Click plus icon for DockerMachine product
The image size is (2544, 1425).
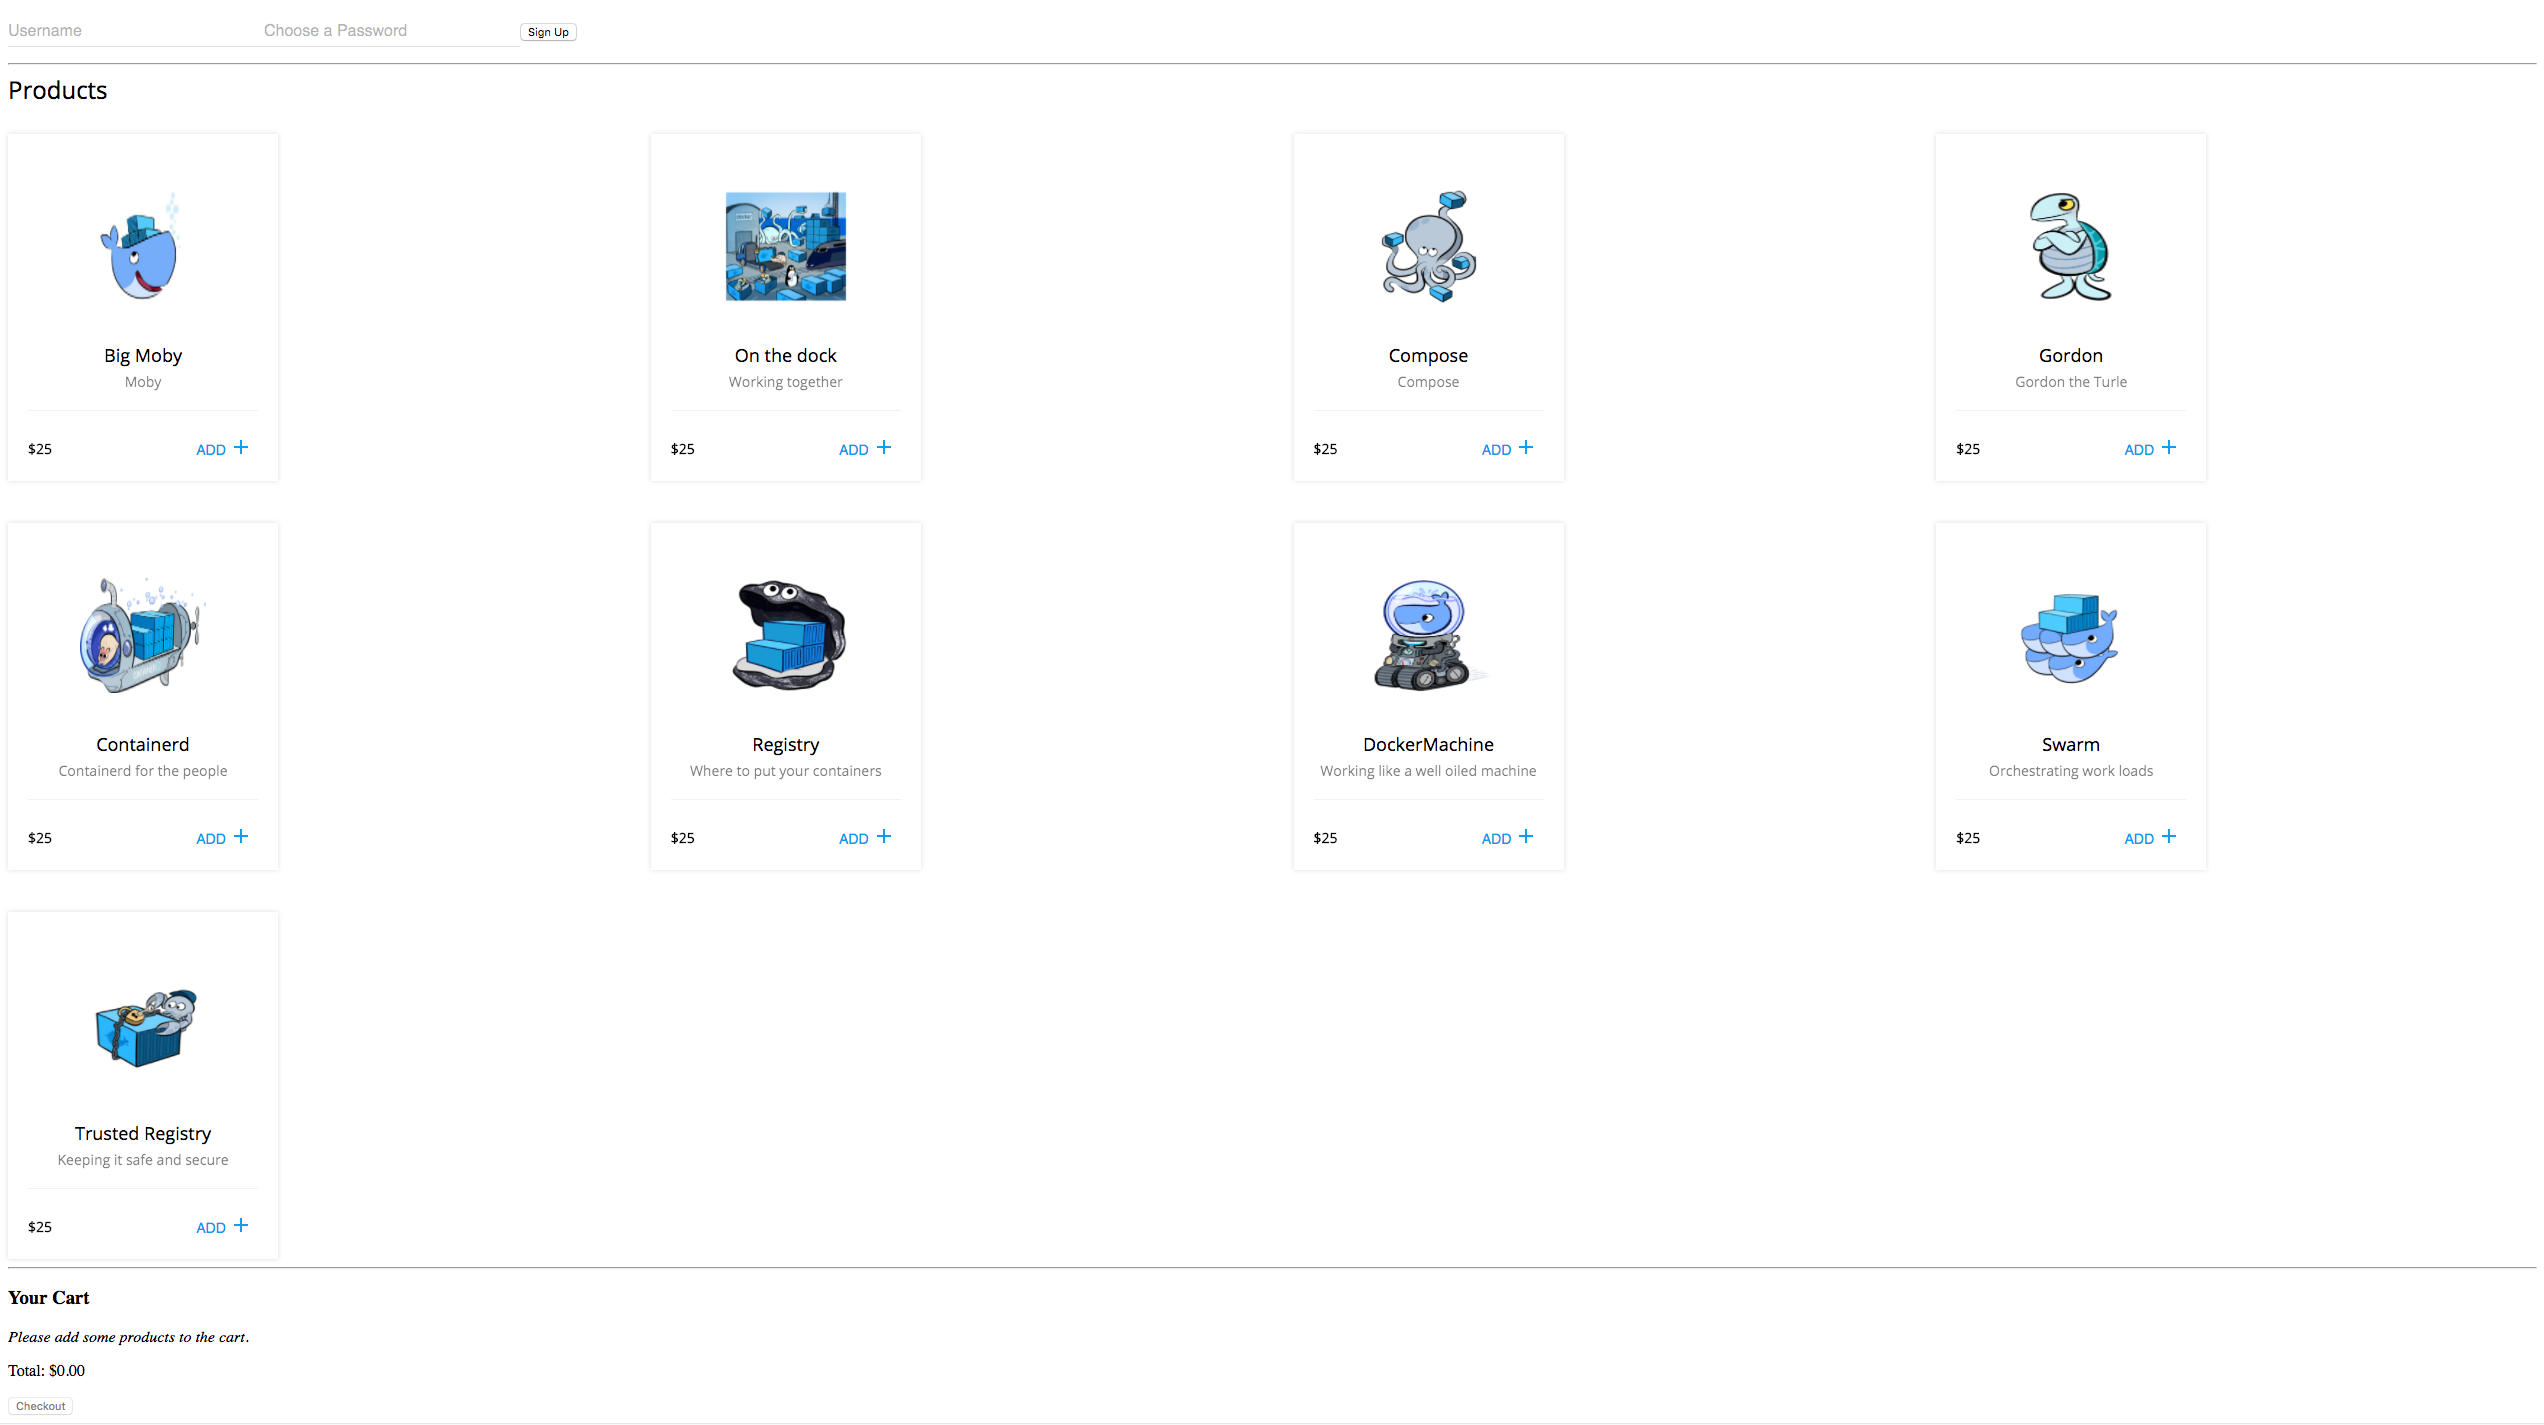tap(1526, 836)
